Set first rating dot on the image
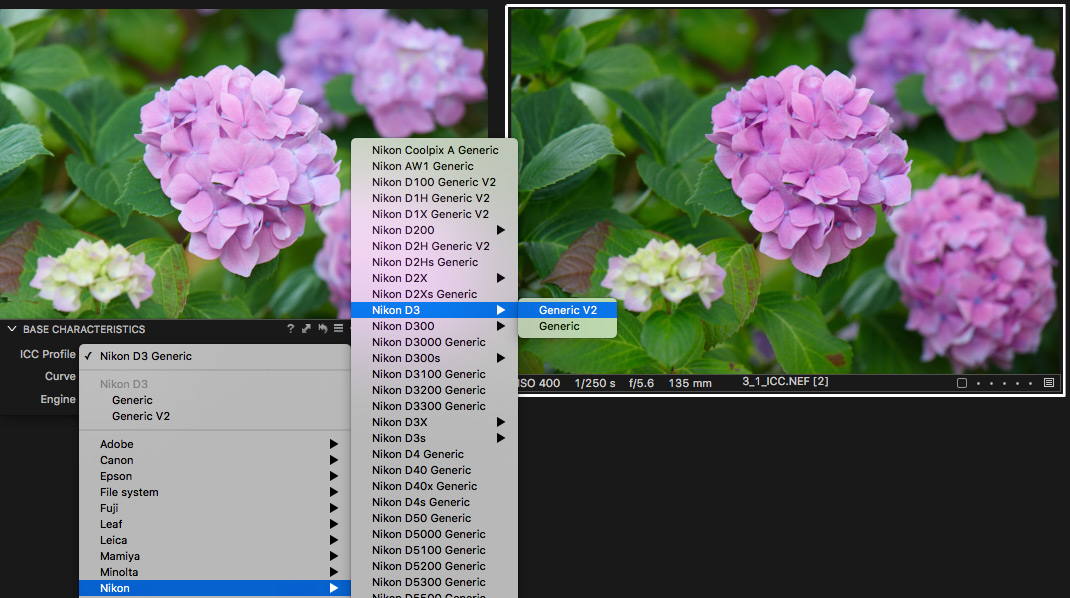This screenshot has height=598, width=1070. pyautogui.click(x=978, y=383)
